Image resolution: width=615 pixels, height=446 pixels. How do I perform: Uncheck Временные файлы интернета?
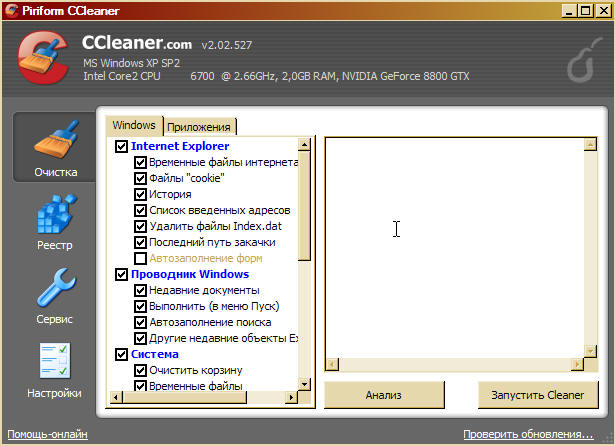click(x=140, y=162)
